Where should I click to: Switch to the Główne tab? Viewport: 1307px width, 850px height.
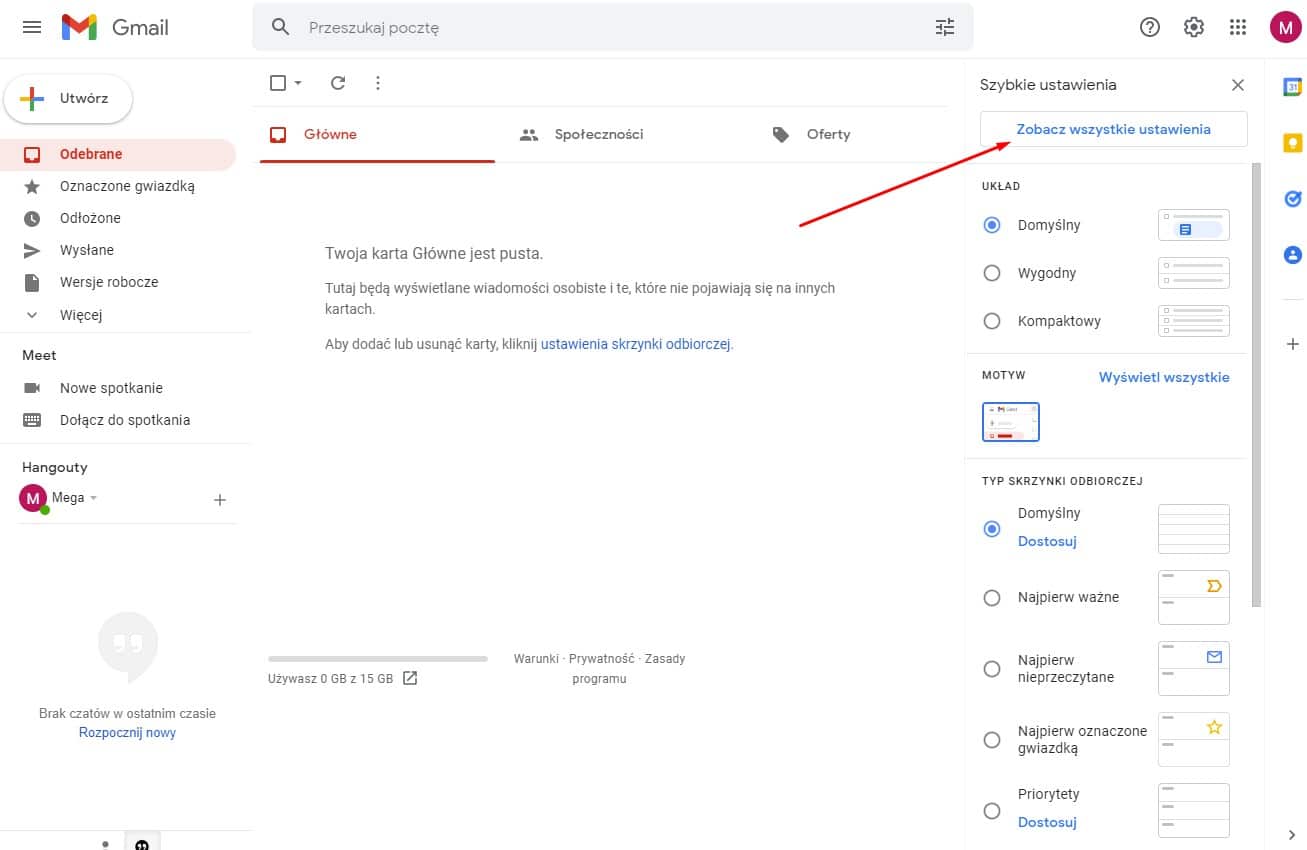(x=377, y=134)
